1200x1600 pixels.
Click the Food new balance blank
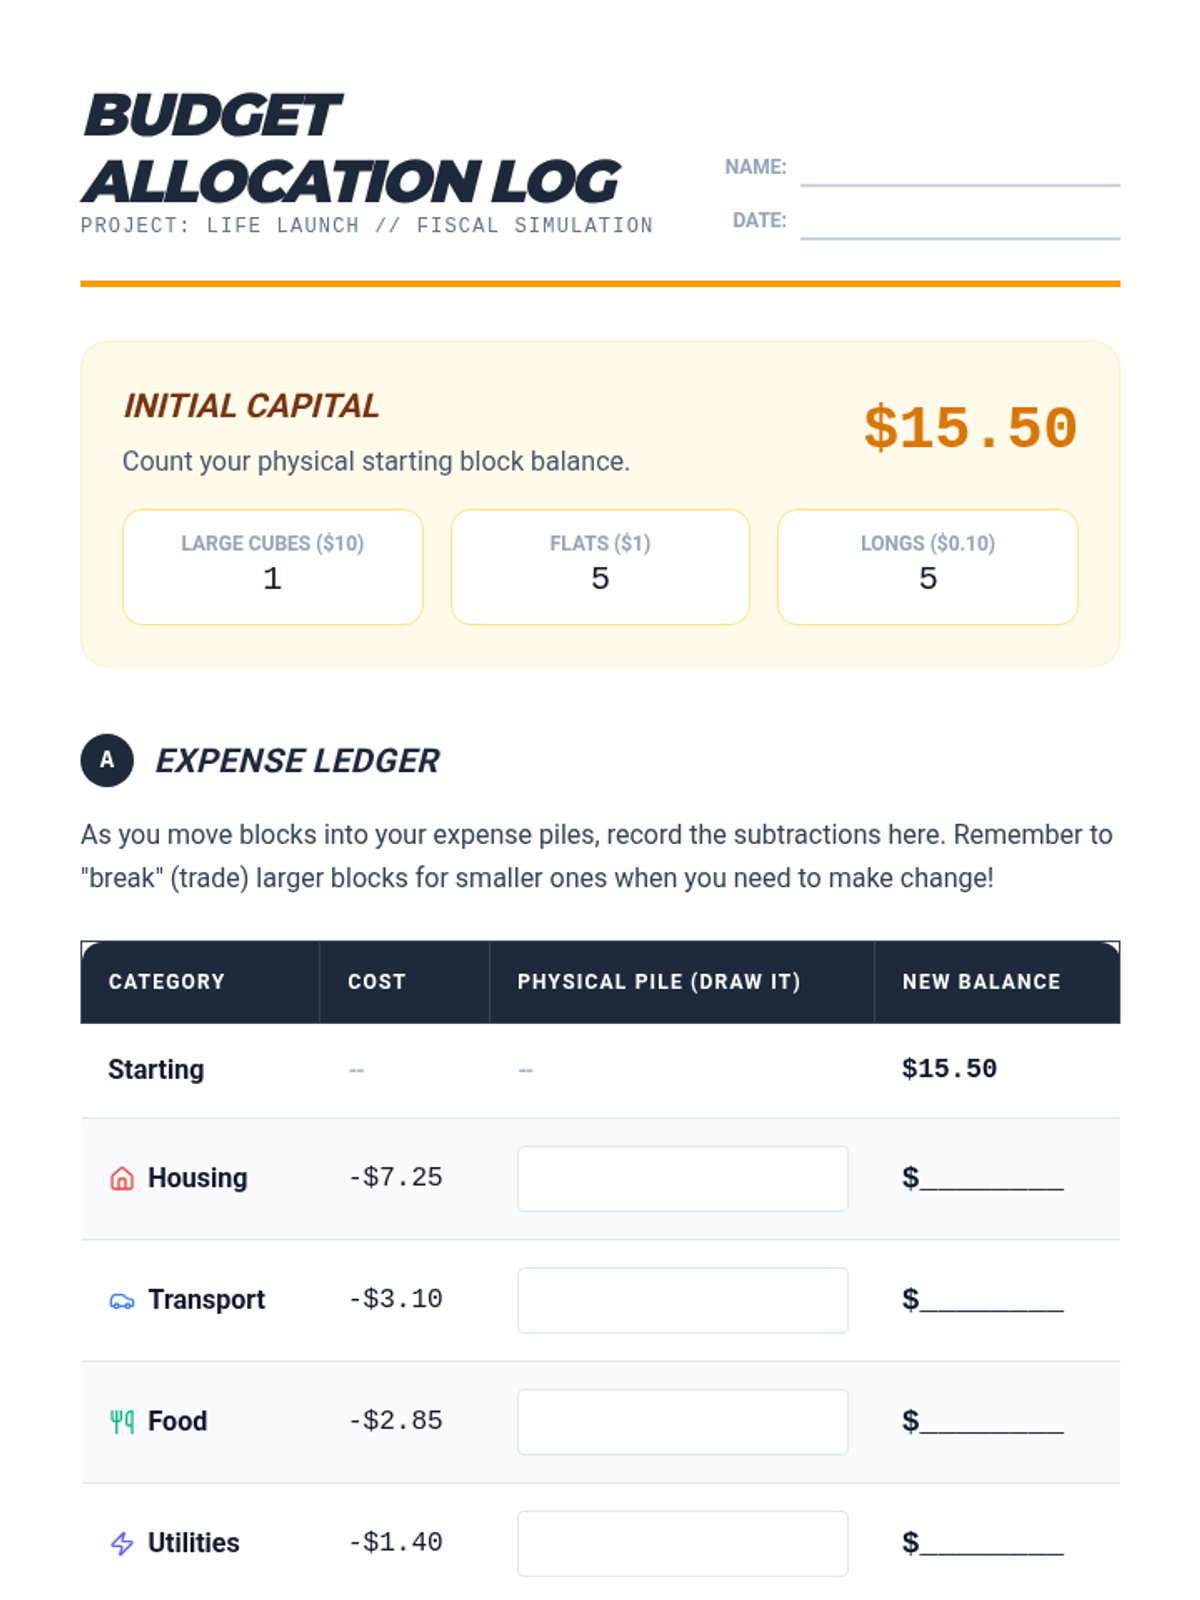[991, 1422]
